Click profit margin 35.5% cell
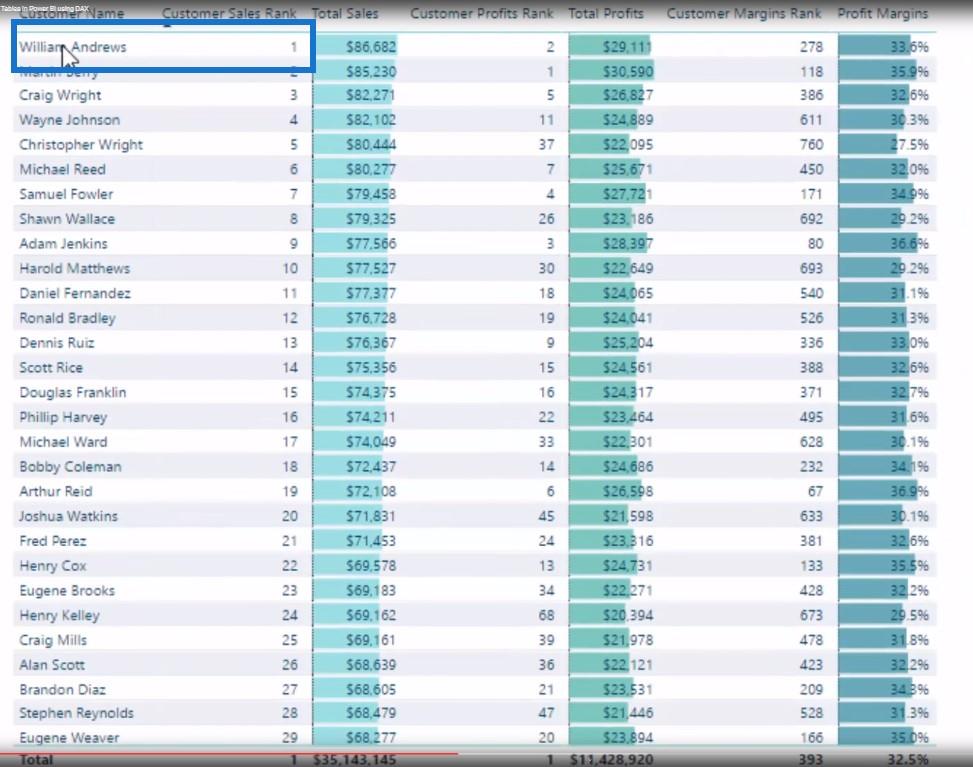 tap(909, 567)
